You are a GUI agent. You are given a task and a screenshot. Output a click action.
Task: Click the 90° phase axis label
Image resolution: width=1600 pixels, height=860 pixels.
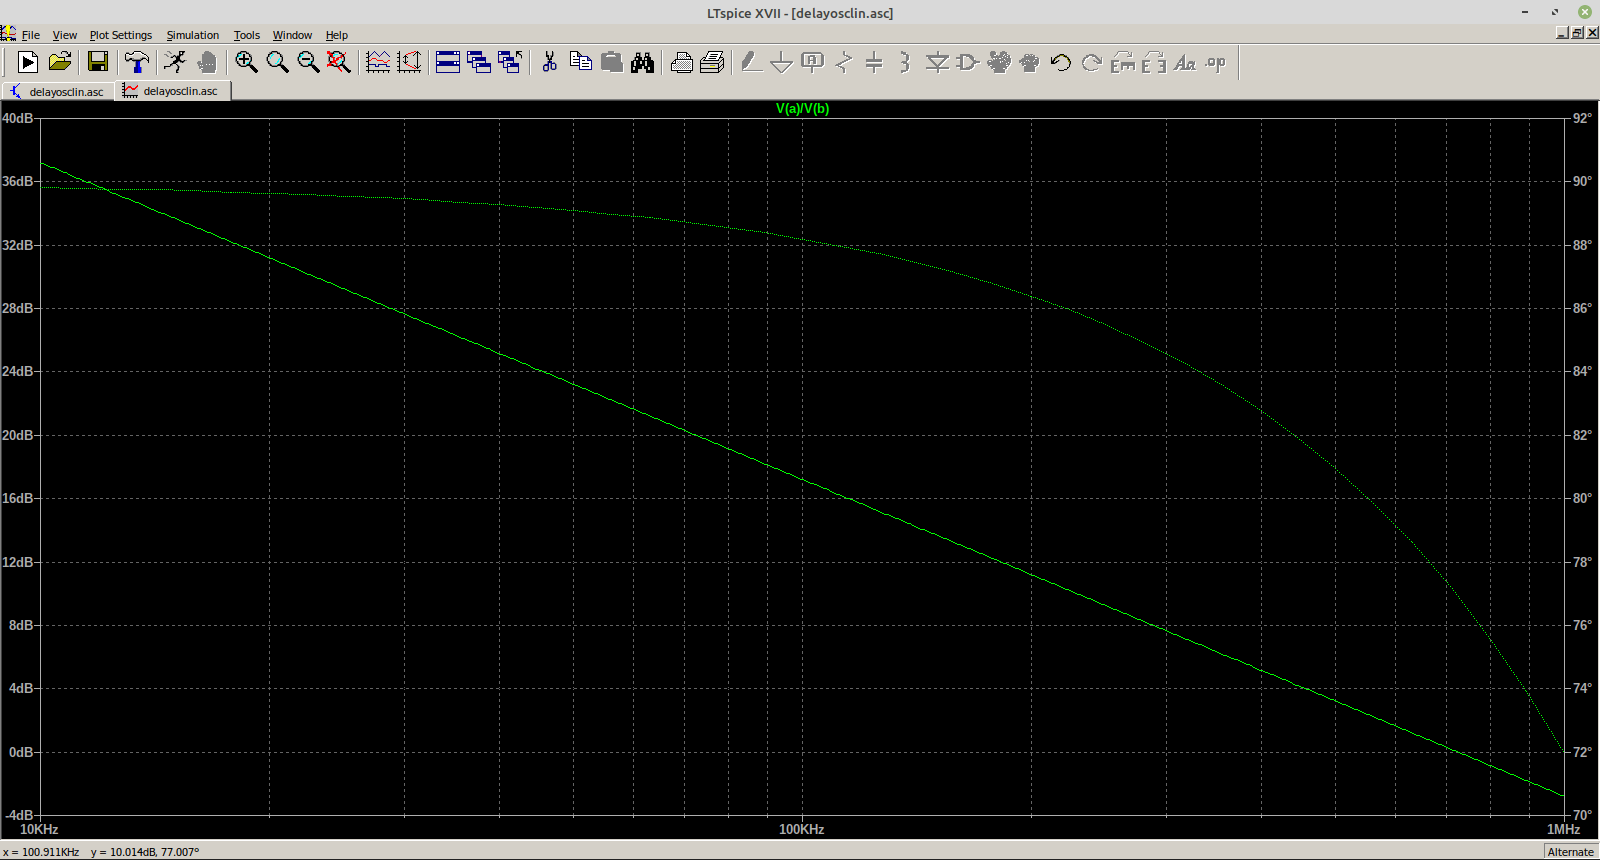(1582, 181)
